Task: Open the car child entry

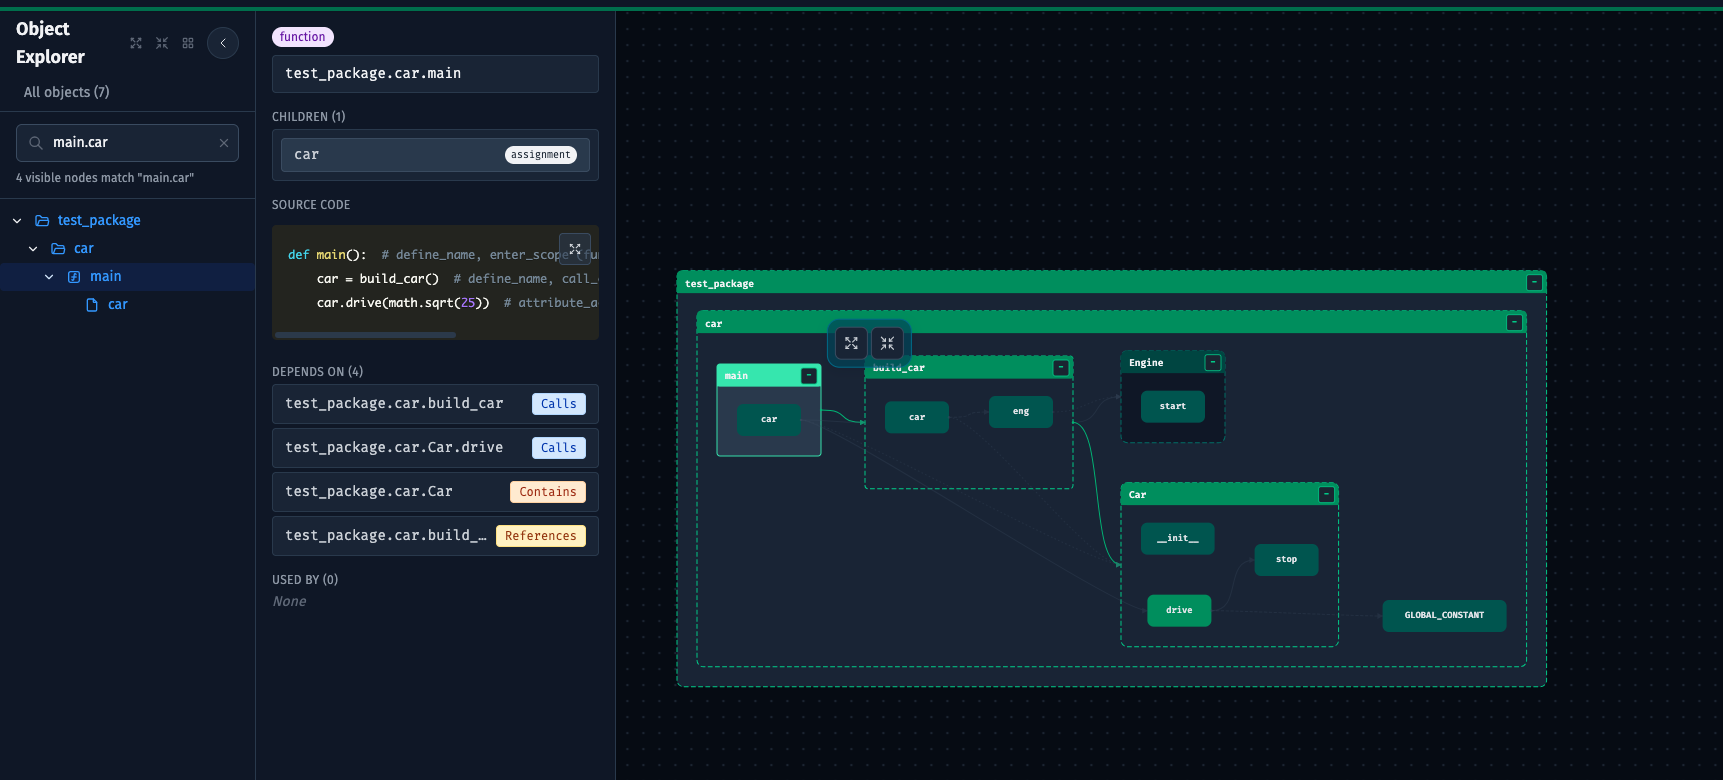Action: coord(435,155)
